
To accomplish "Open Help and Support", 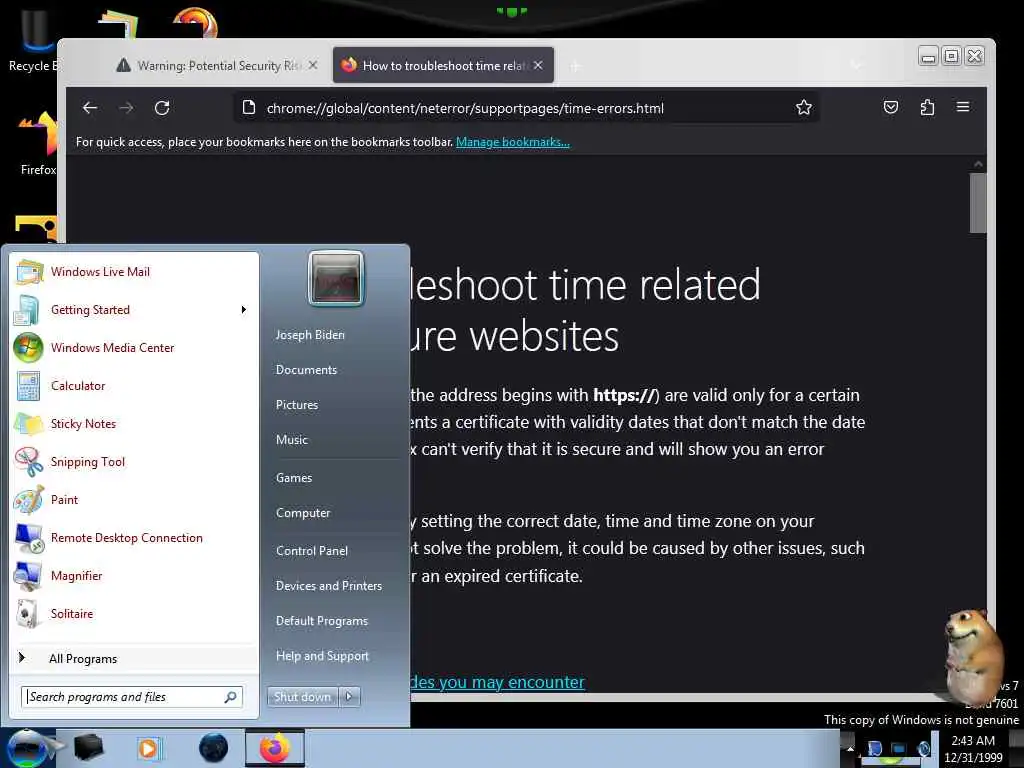I will click(x=322, y=656).
